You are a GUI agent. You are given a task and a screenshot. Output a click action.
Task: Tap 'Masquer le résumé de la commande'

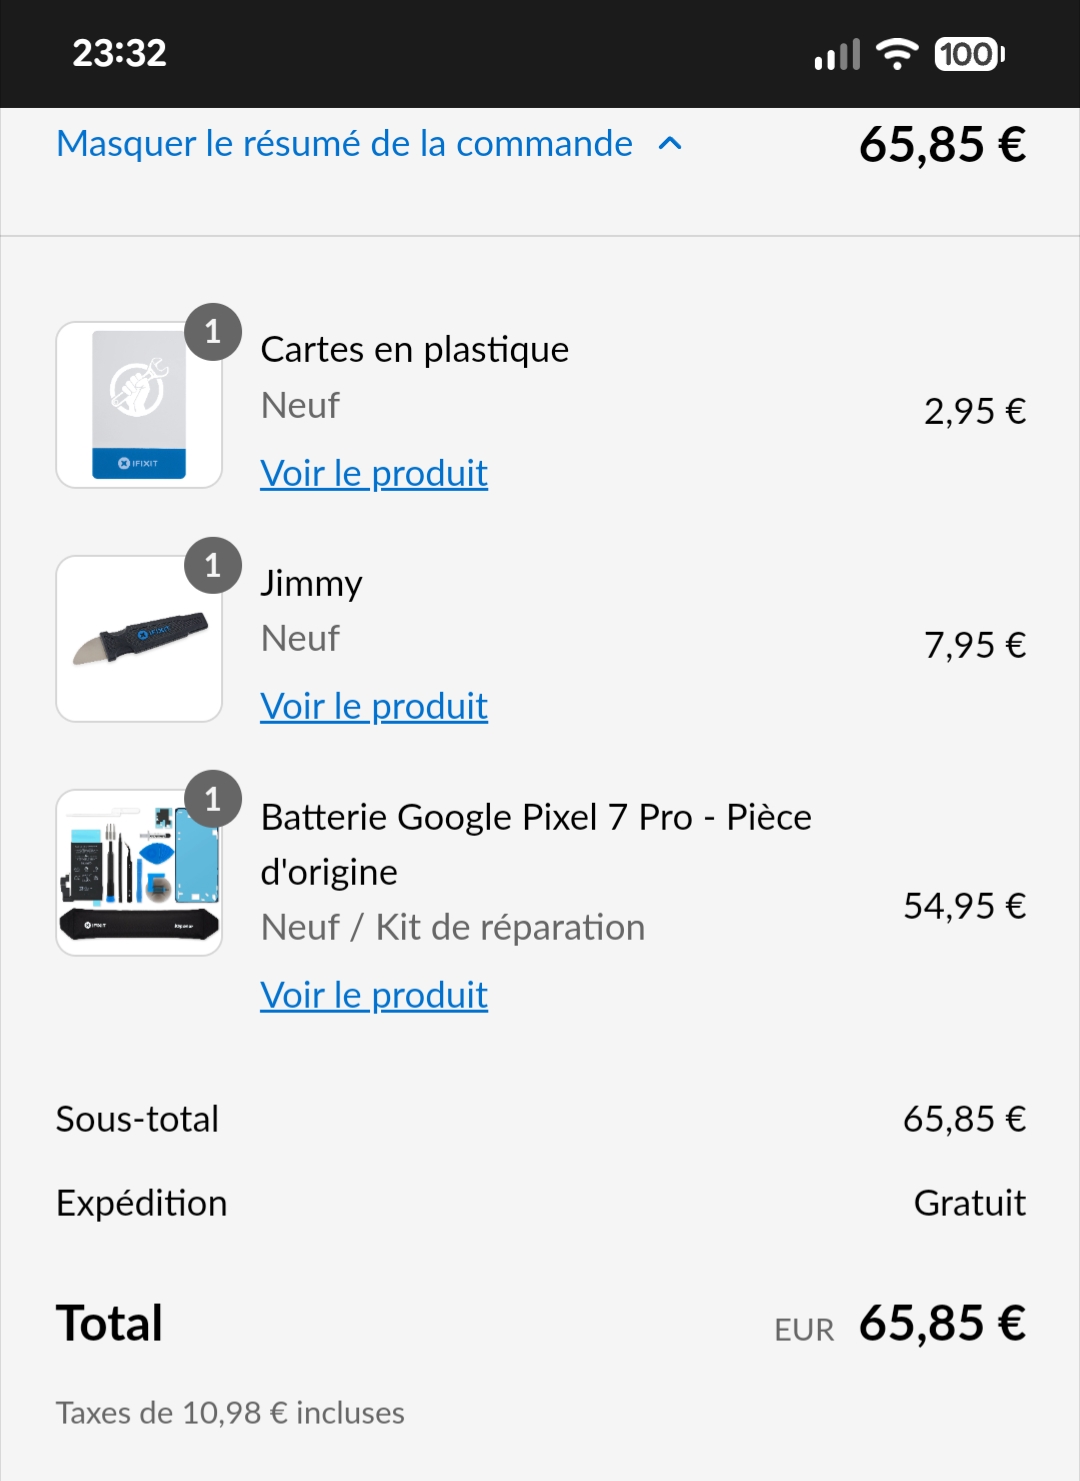pyautogui.click(x=344, y=144)
